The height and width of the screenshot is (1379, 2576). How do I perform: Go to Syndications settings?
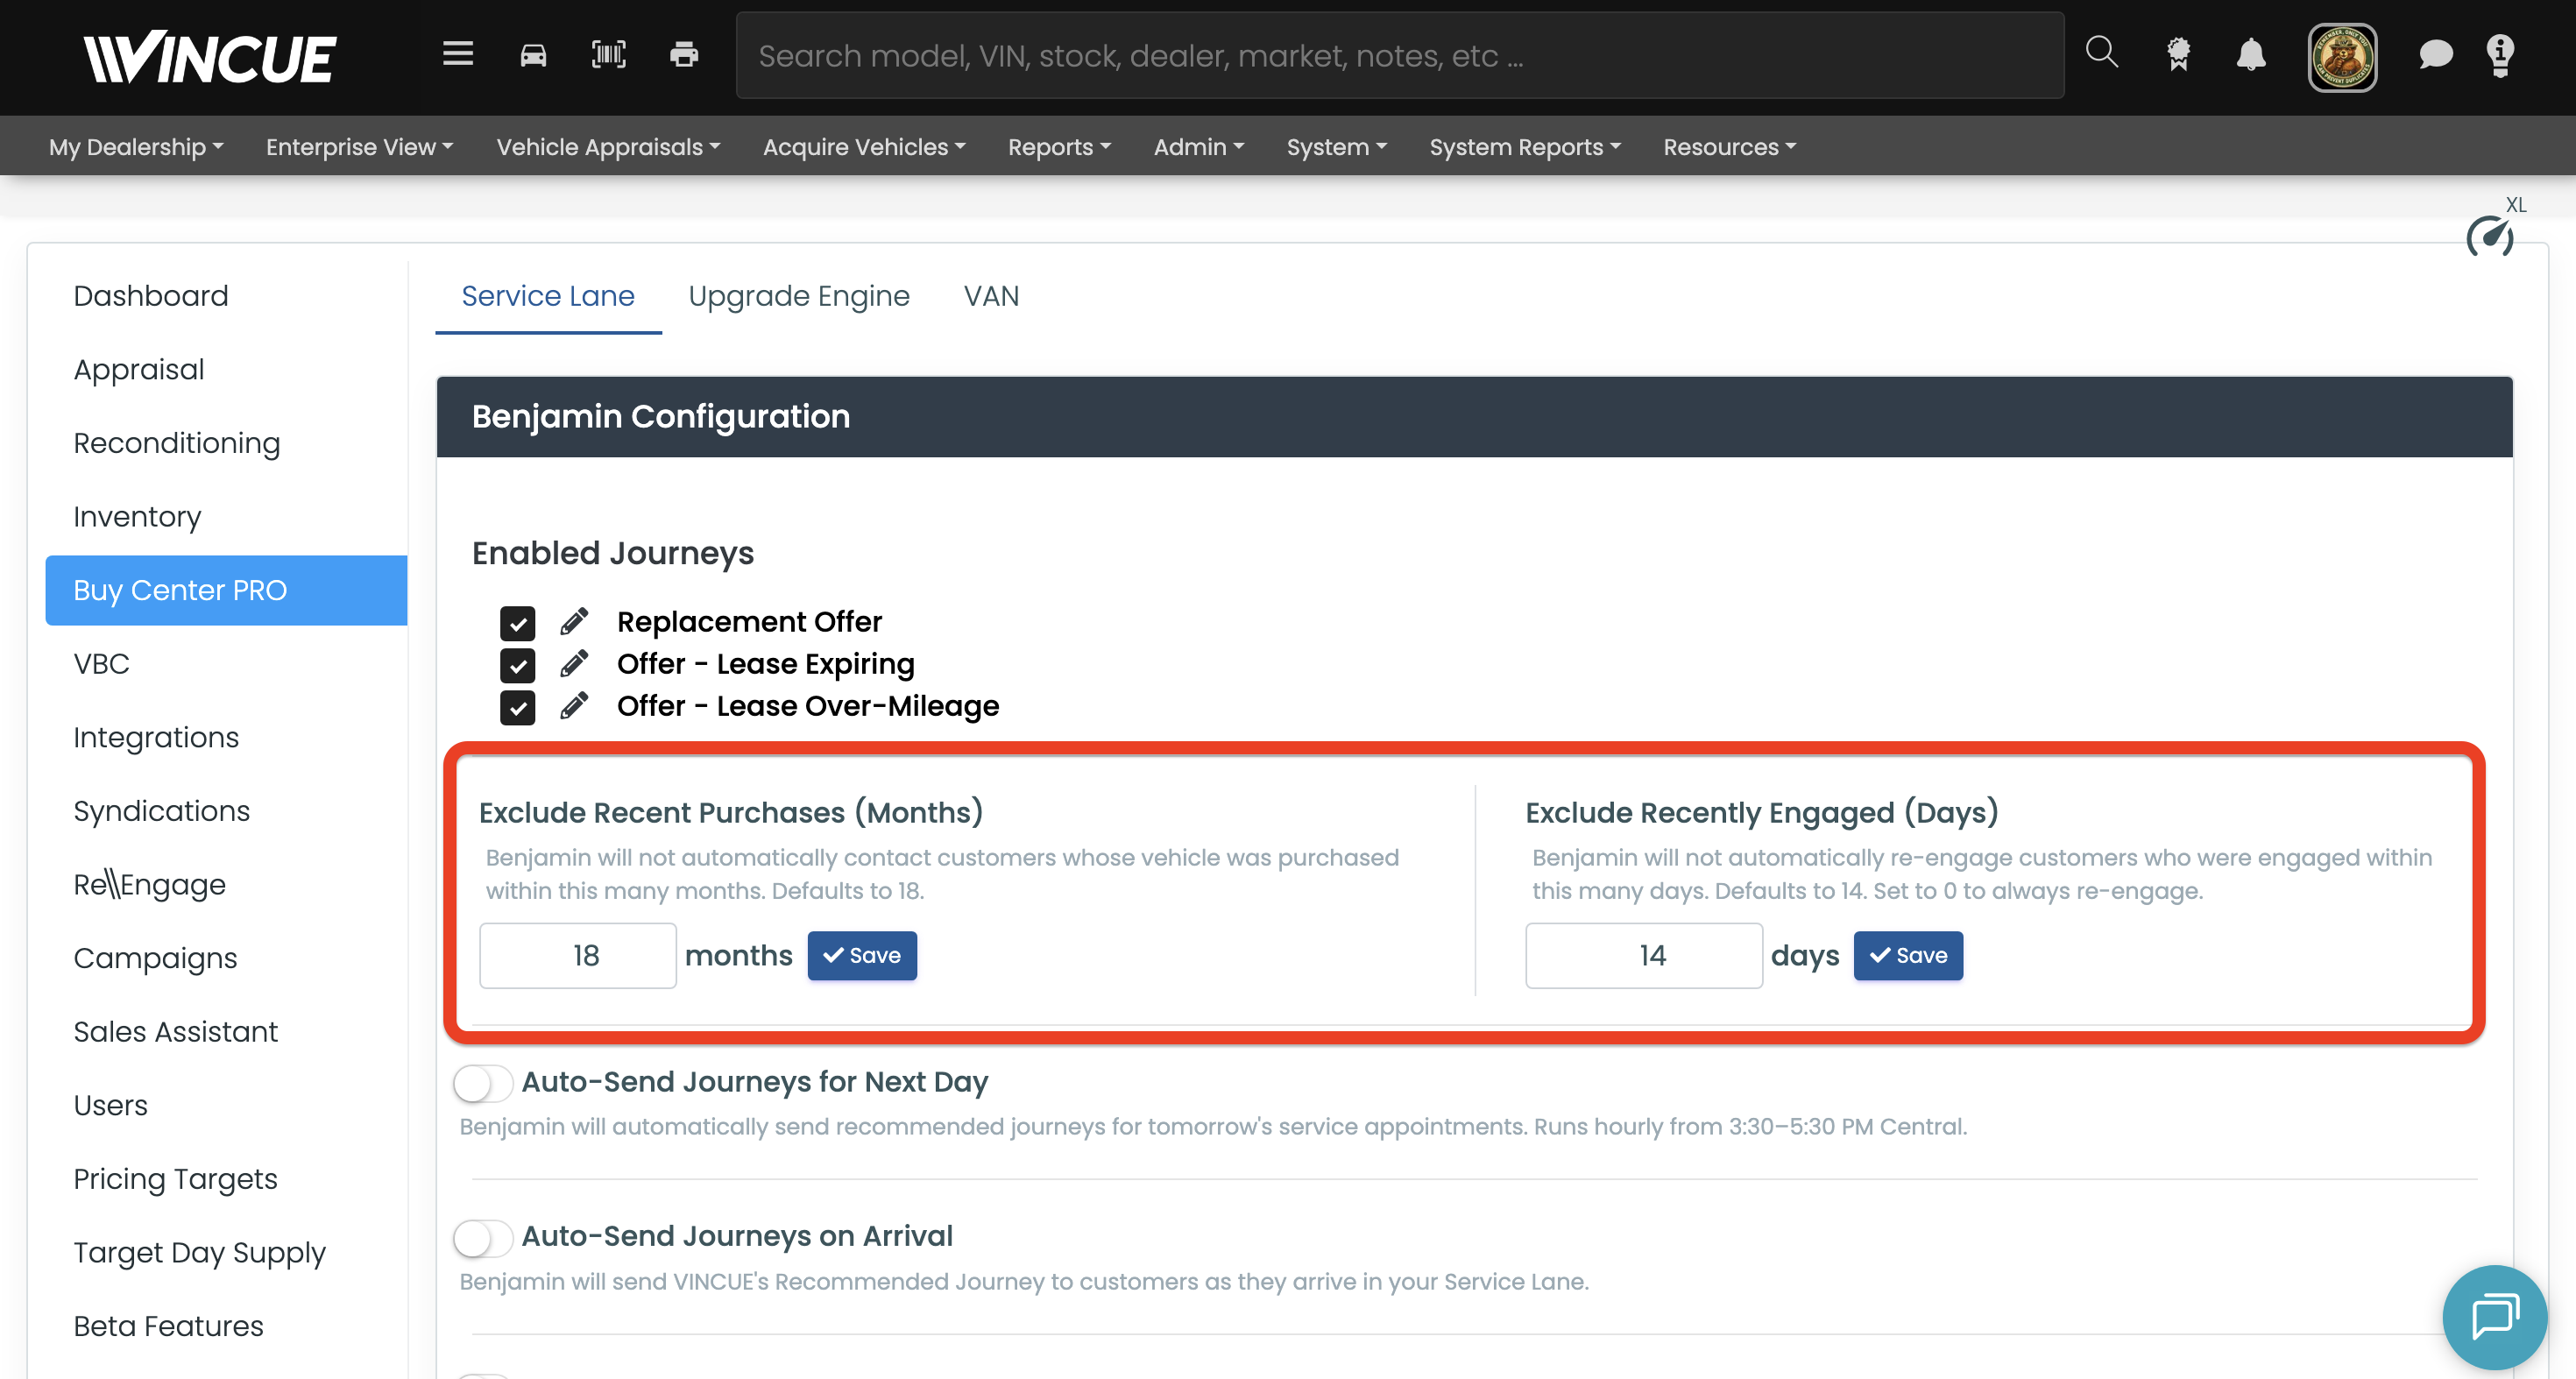point(226,811)
